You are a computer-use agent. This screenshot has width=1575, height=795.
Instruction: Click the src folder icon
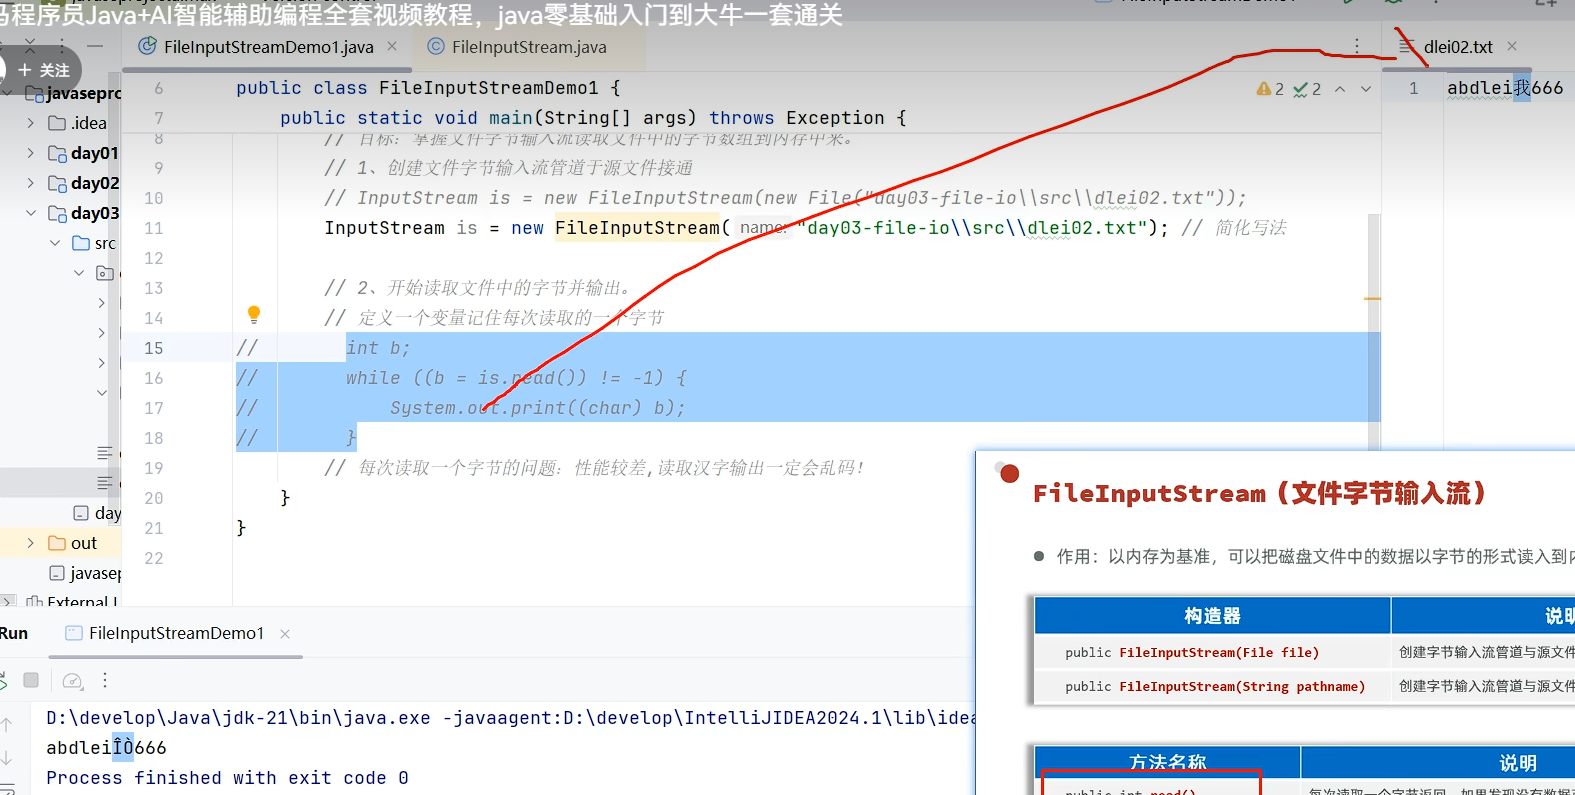point(82,243)
